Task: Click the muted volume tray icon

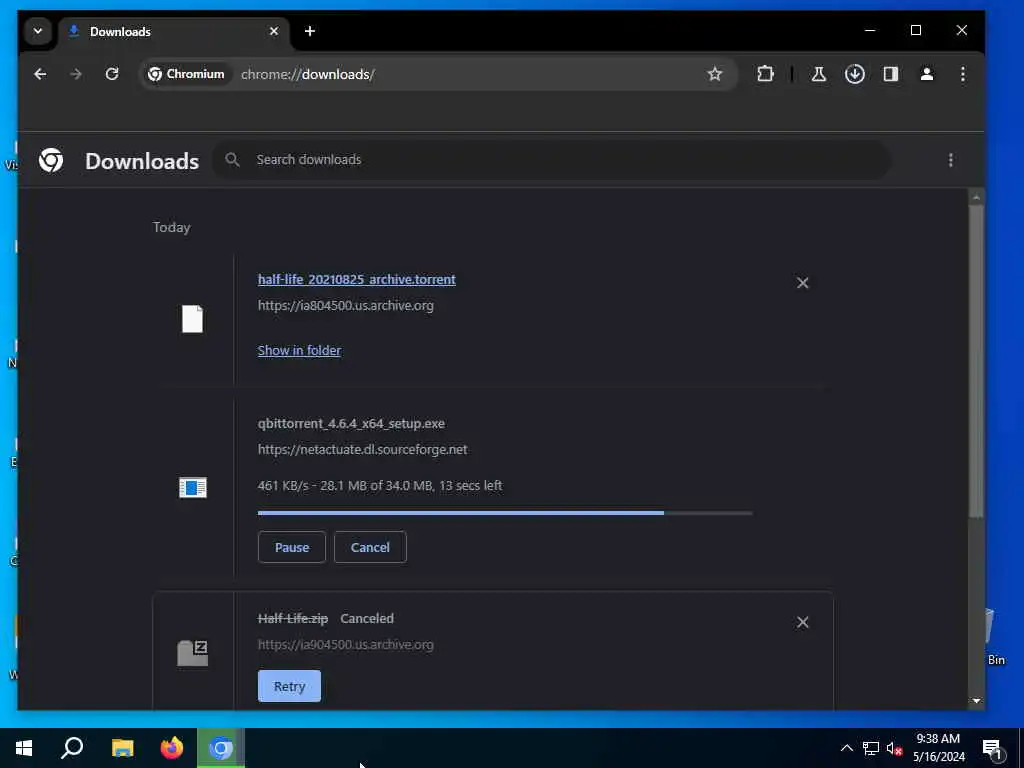Action: [894, 748]
